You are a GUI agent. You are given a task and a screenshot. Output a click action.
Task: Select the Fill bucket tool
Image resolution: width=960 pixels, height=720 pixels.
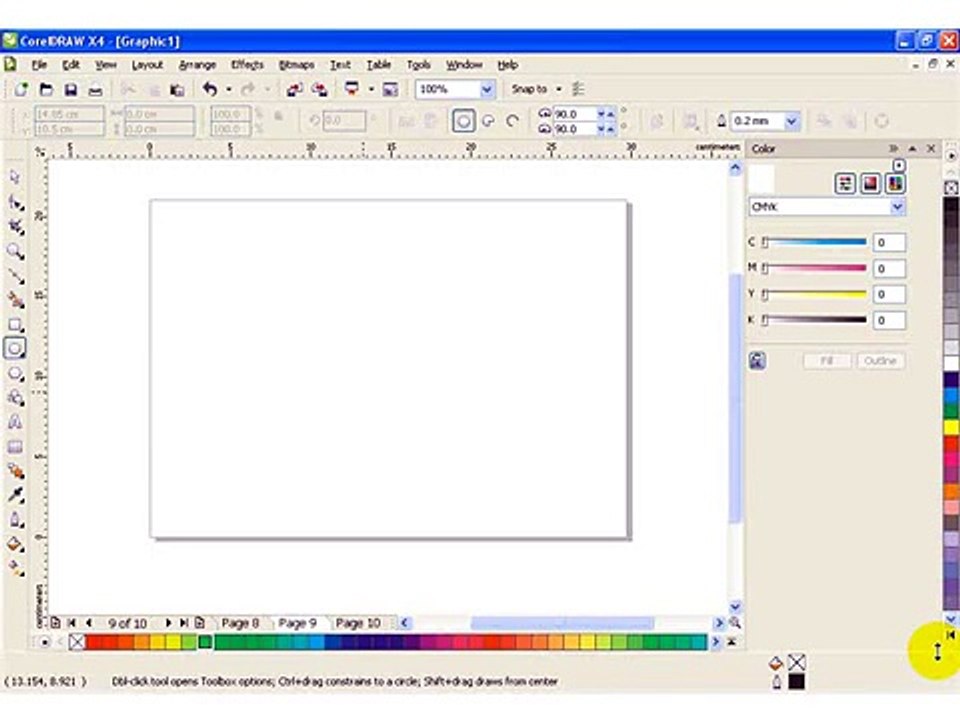15,544
